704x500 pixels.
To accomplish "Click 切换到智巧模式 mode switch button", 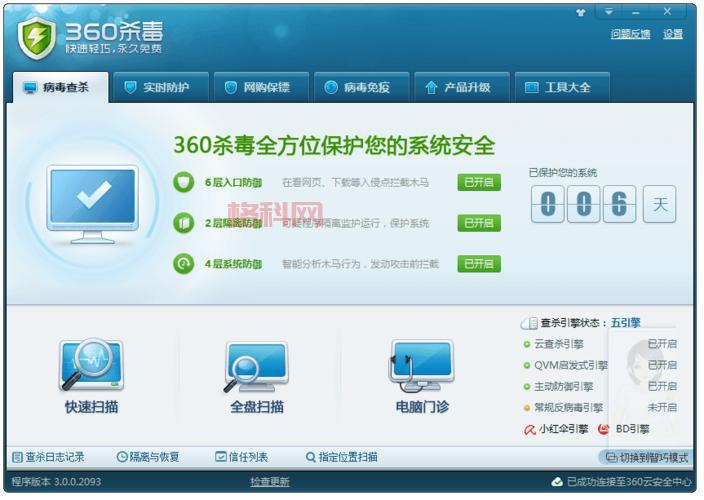I will click(647, 457).
